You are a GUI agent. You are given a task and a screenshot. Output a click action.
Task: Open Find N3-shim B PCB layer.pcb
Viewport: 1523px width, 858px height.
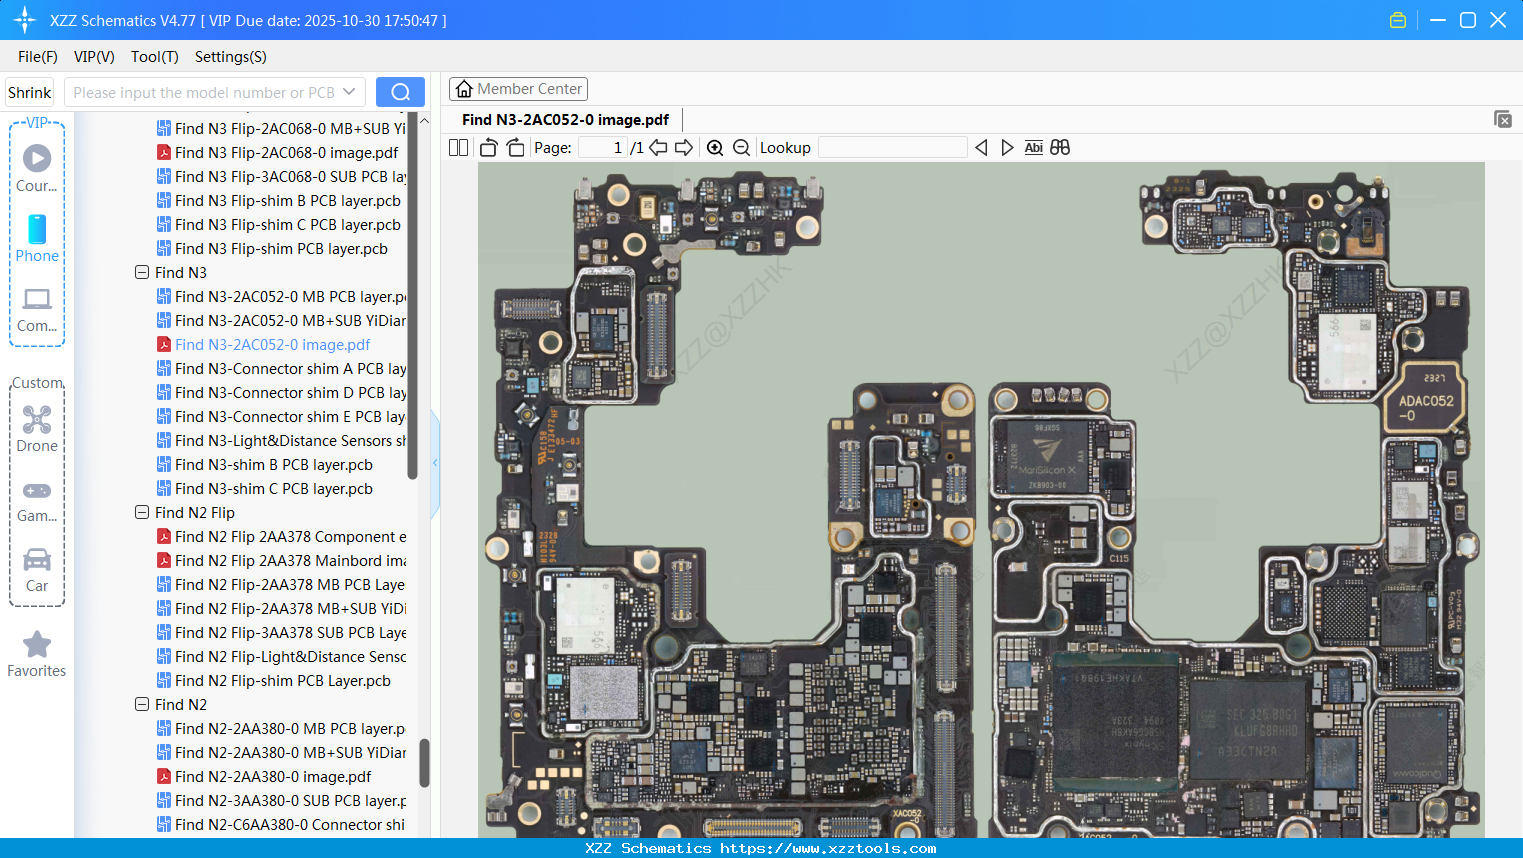point(264,464)
